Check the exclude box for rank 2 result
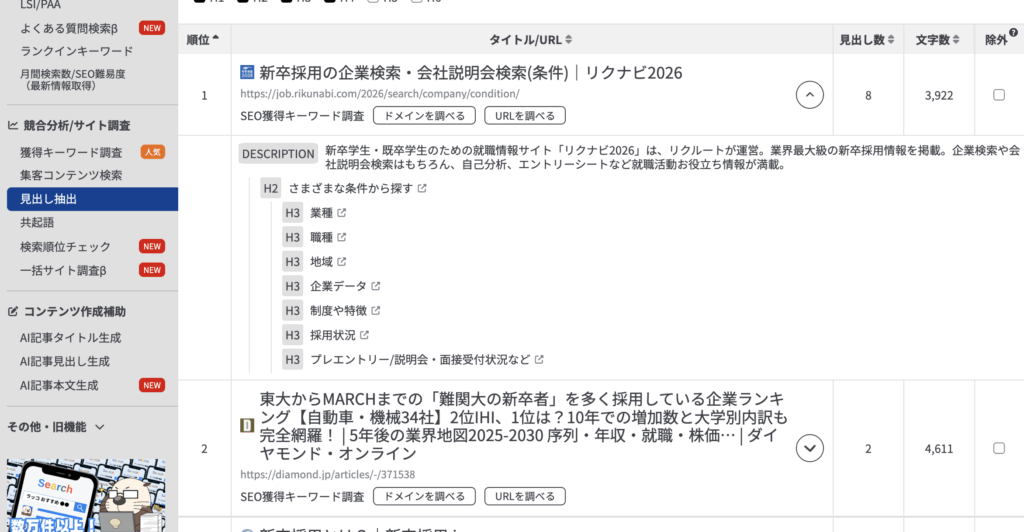The height and width of the screenshot is (532, 1024). pyautogui.click(x=999, y=448)
